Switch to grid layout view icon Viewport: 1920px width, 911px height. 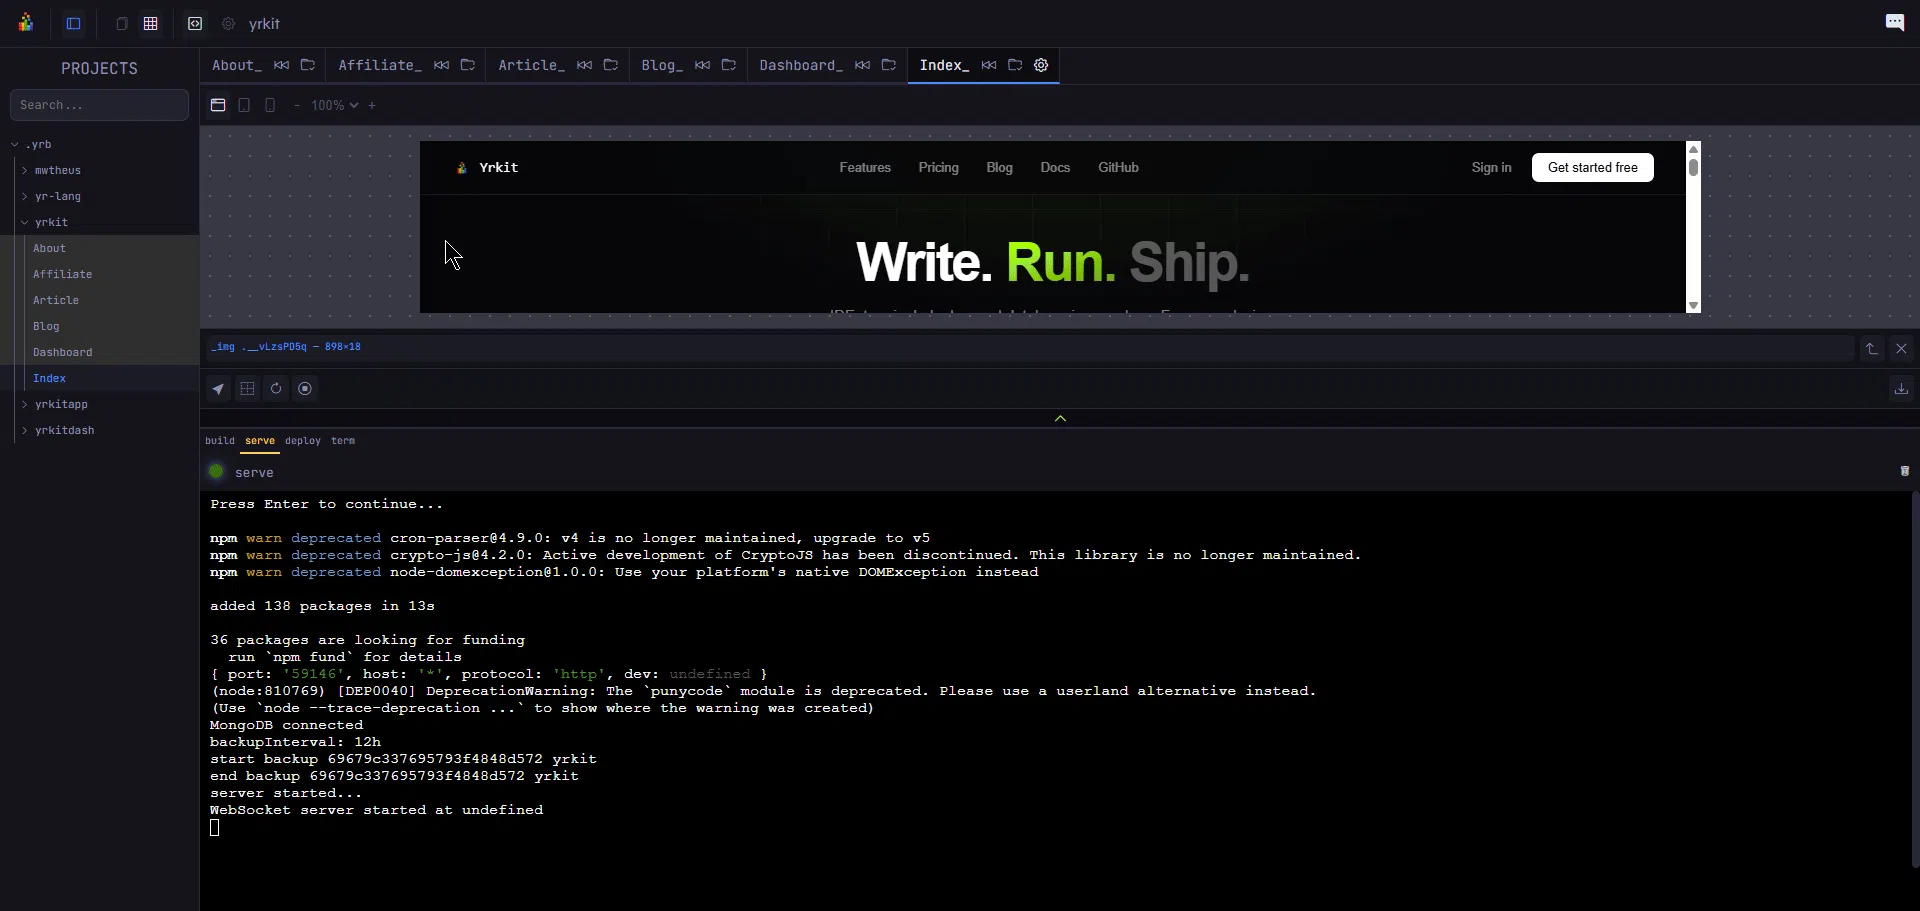point(151,23)
